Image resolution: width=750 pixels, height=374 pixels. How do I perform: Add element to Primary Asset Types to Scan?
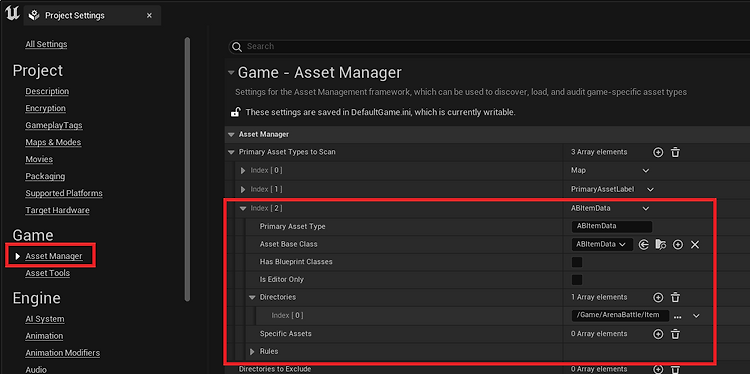coord(658,153)
